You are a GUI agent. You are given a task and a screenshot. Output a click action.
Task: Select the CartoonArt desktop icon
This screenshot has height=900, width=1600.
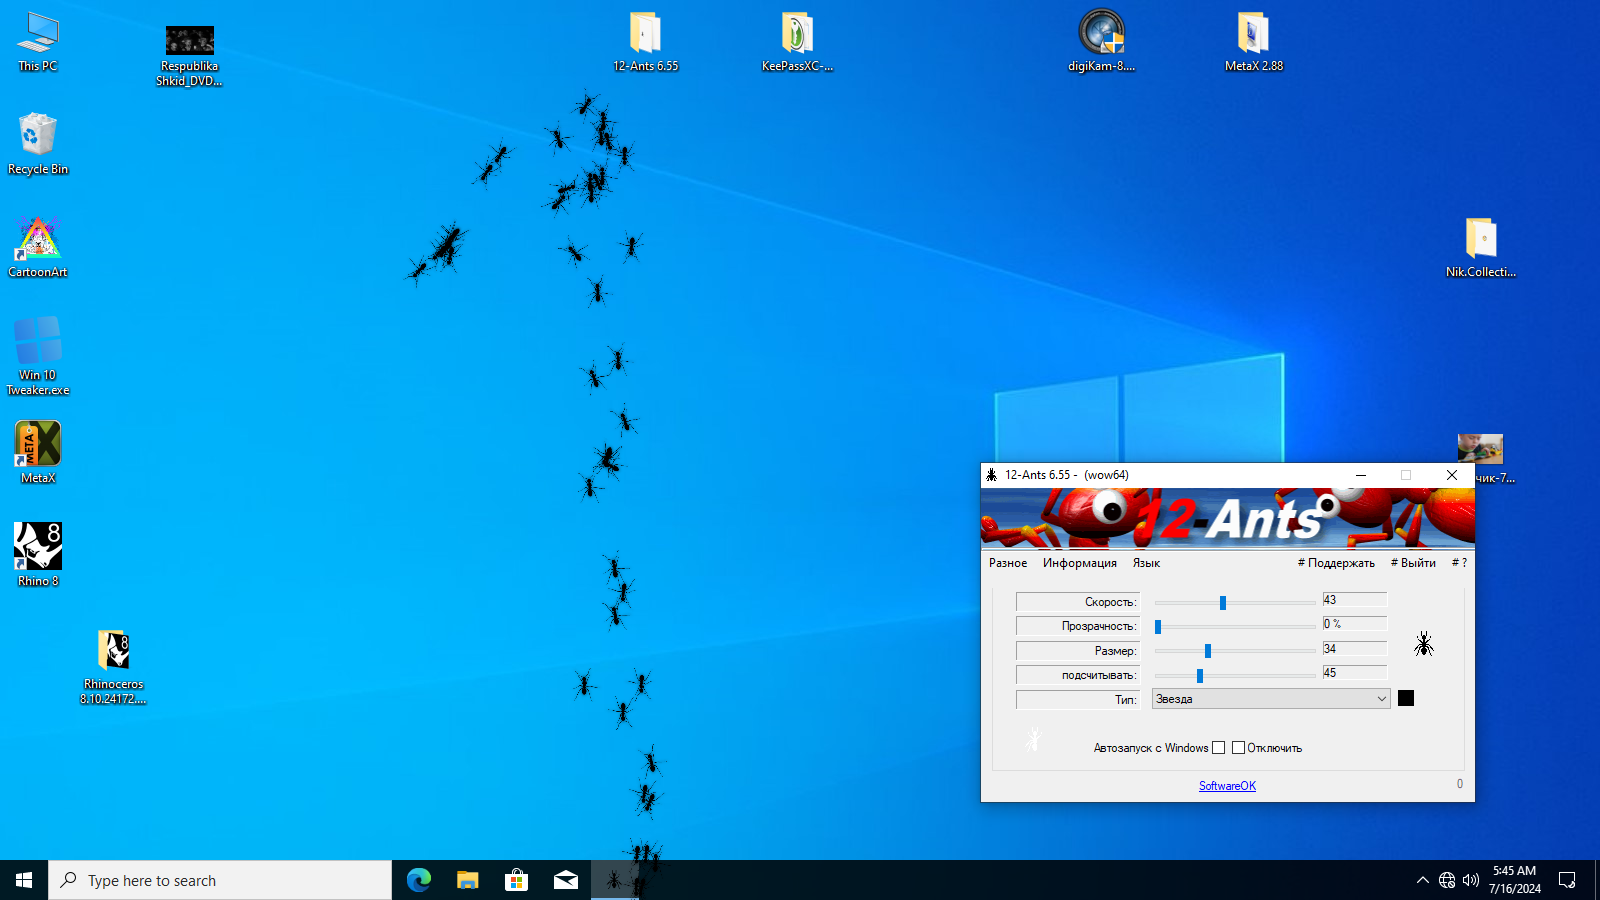tap(38, 240)
